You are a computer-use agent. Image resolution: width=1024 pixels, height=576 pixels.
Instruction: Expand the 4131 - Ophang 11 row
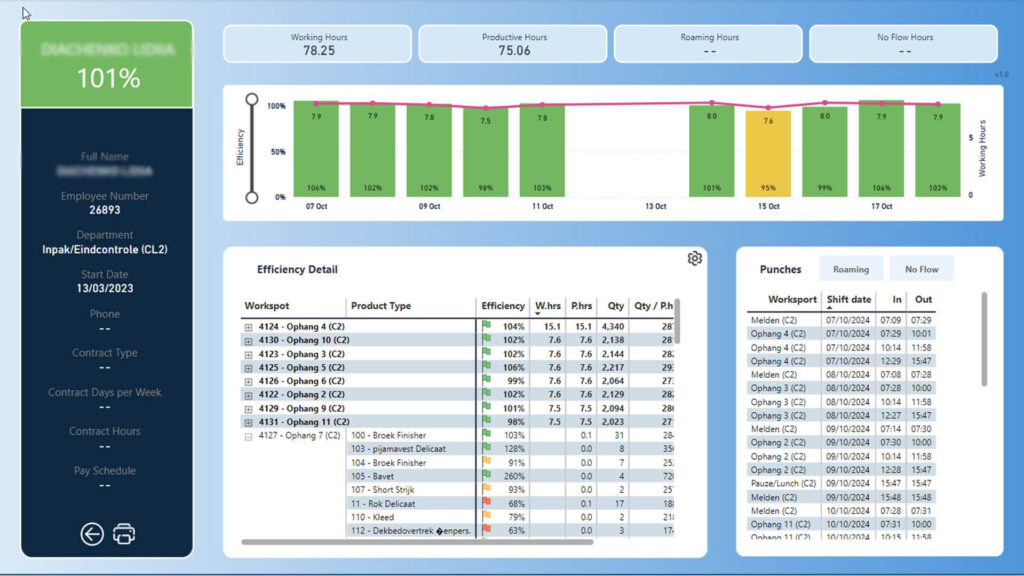point(248,422)
